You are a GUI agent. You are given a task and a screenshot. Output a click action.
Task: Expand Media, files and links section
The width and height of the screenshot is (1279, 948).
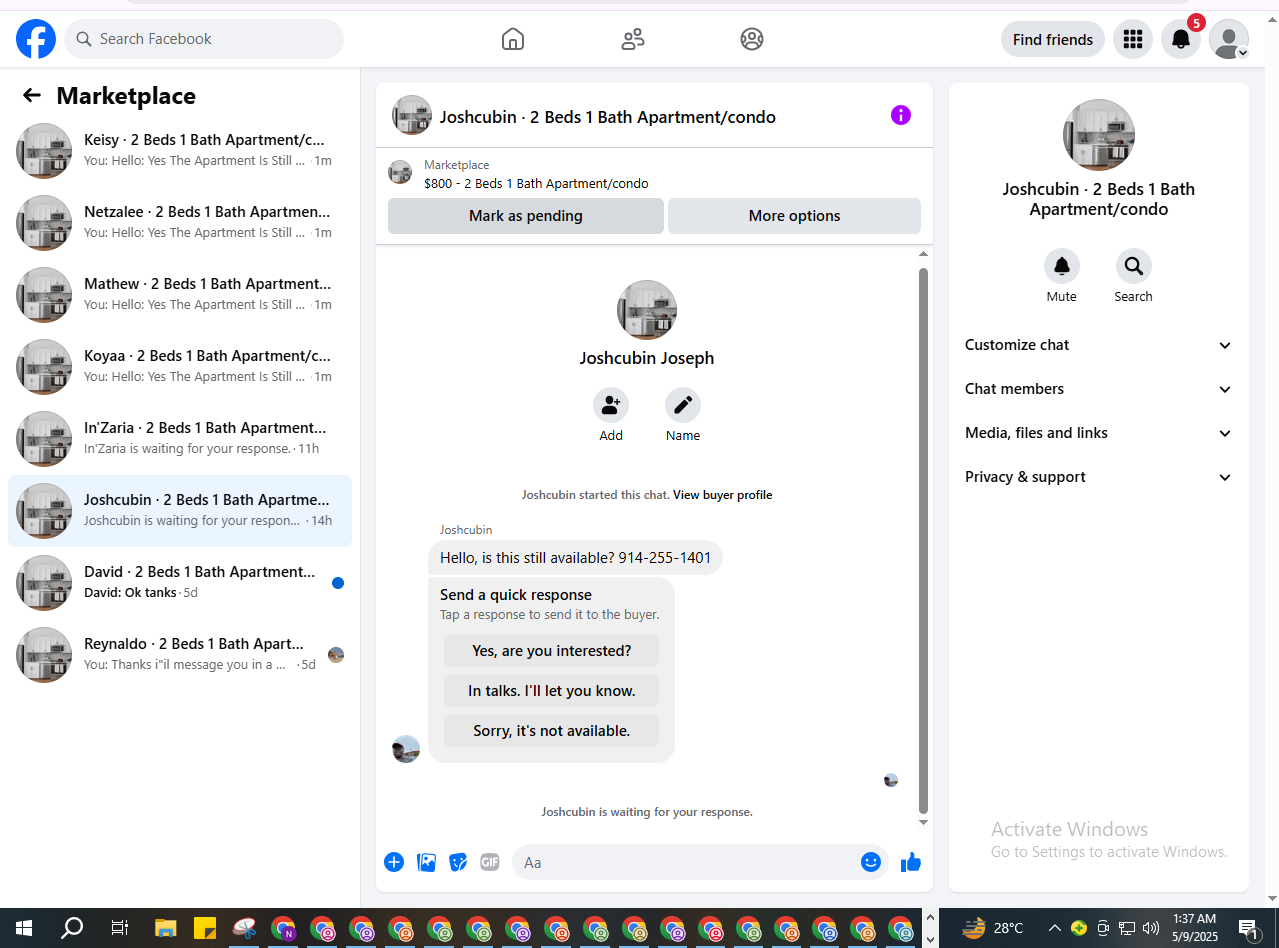click(1098, 433)
